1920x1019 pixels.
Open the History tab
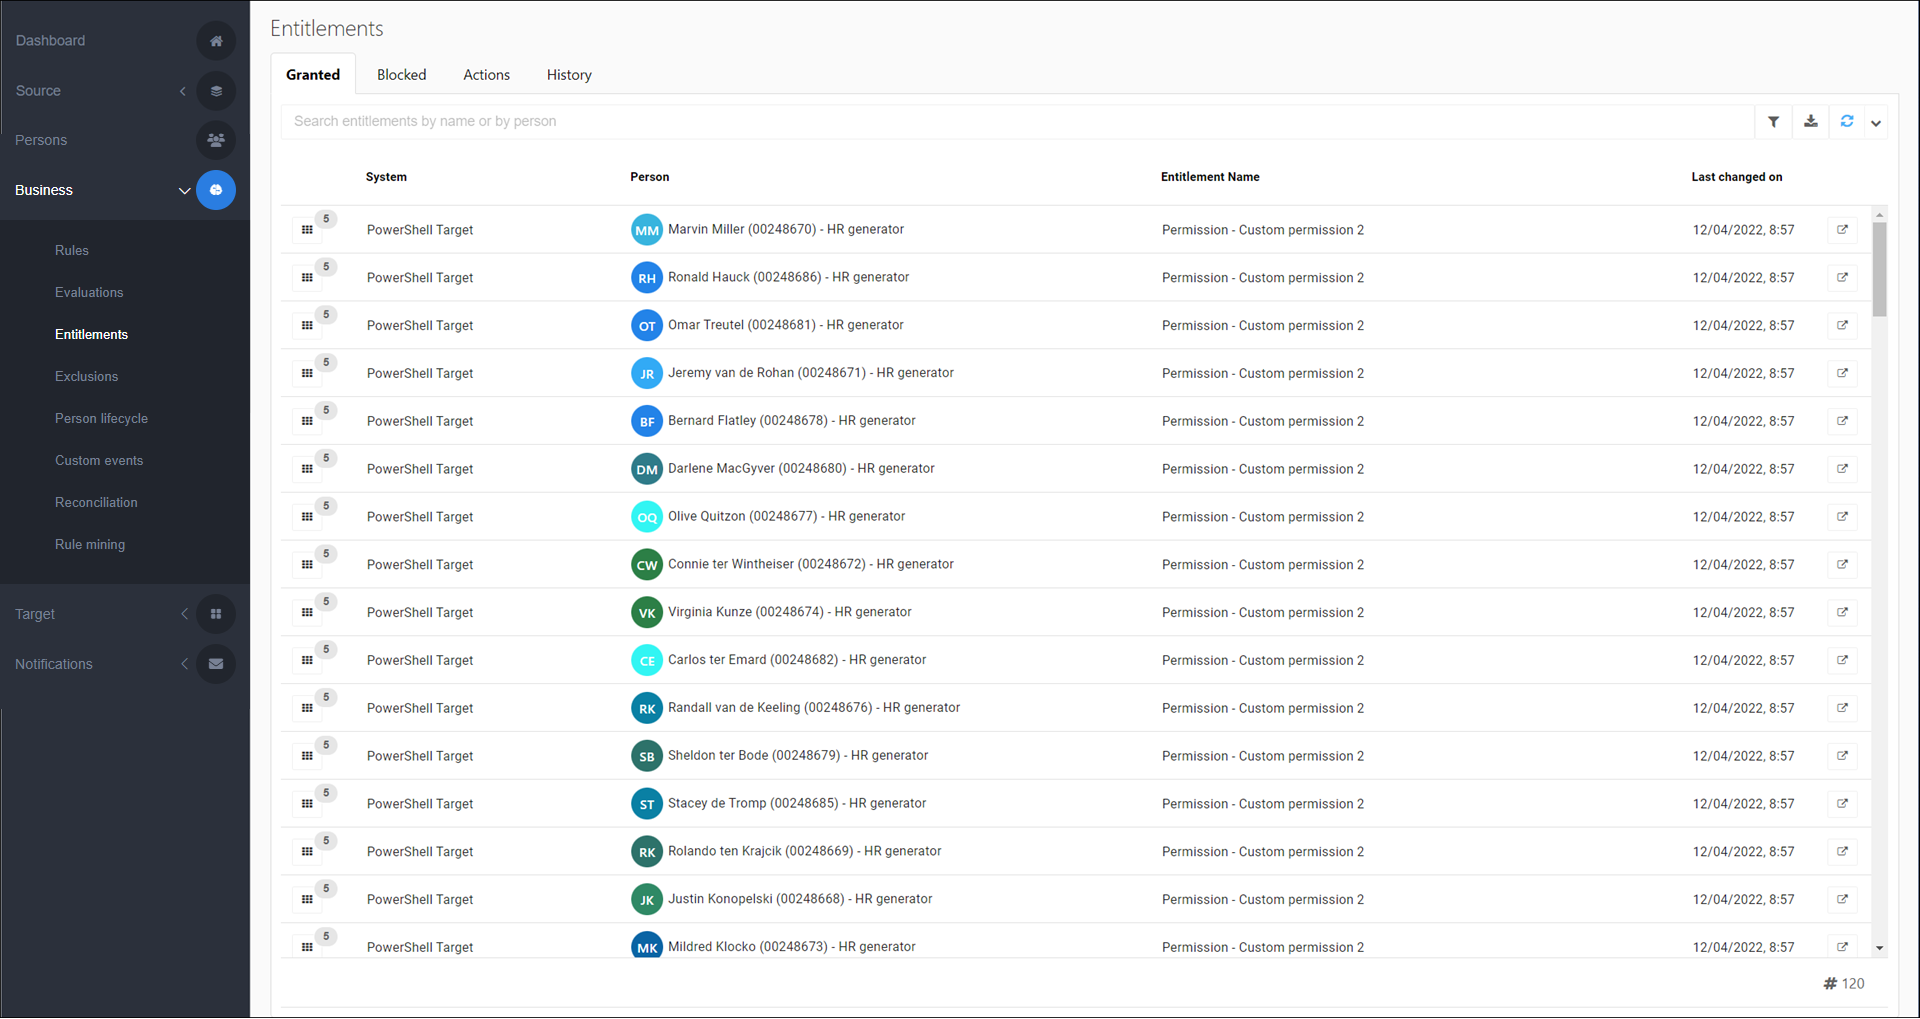pyautogui.click(x=569, y=75)
